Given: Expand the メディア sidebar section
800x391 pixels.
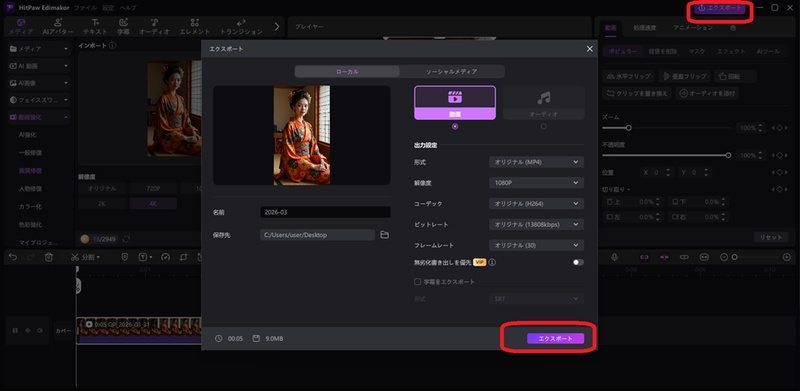Looking at the screenshot, I should [39, 48].
